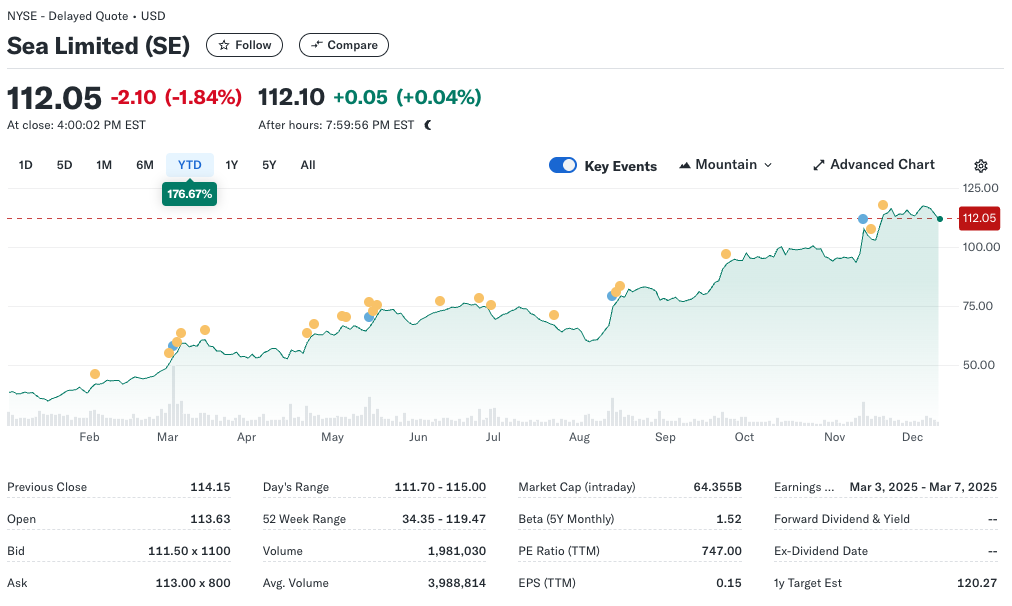Screen dimensions: 1012x606
Task: Click the Volume value 1,981,030
Action: point(457,551)
